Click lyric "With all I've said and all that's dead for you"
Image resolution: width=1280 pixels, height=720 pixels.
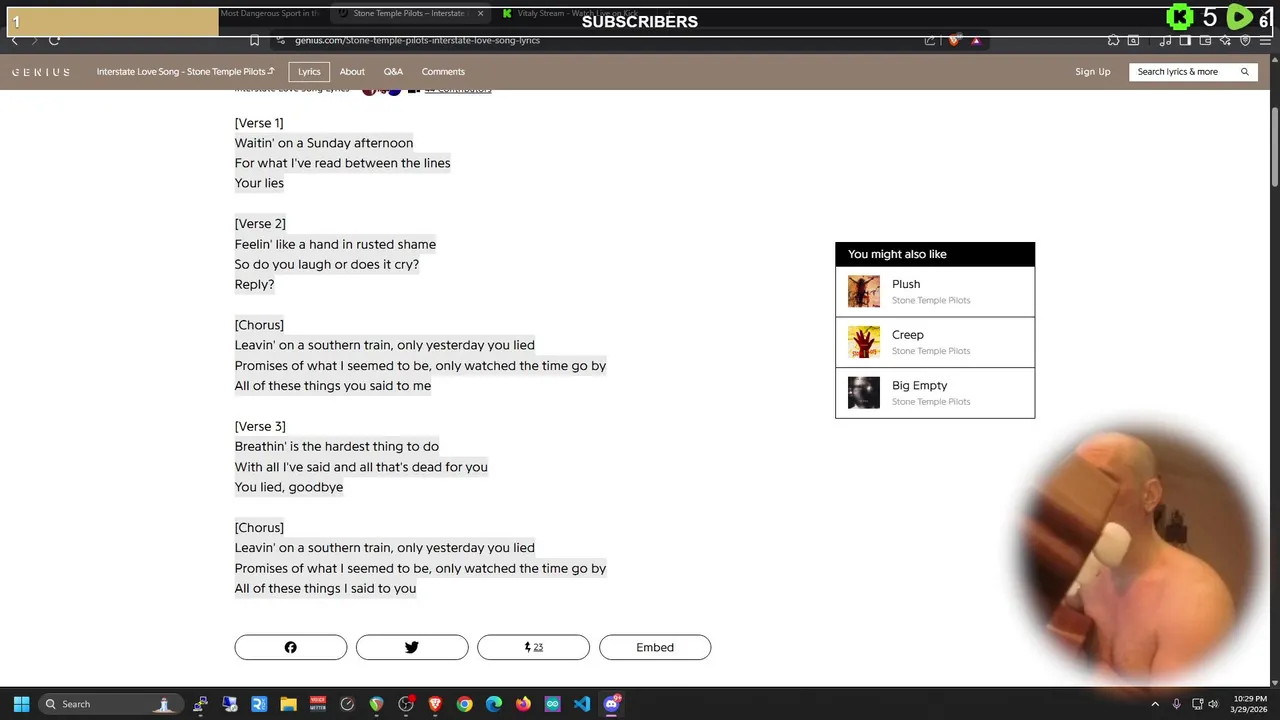(x=361, y=467)
